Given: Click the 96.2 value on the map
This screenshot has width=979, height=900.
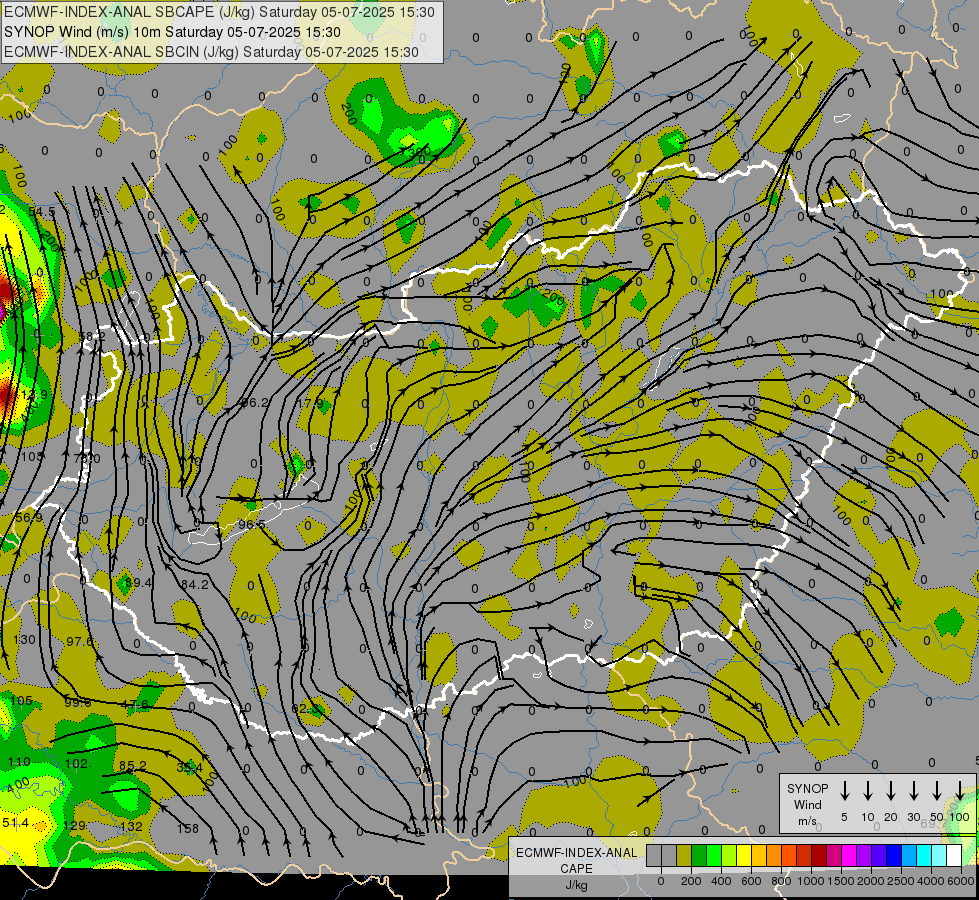Looking at the screenshot, I should point(255,403).
